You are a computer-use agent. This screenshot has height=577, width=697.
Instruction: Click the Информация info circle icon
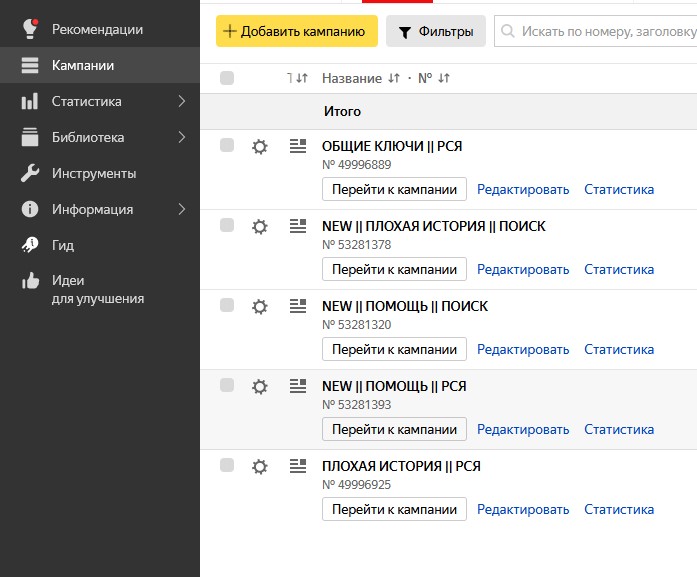(x=30, y=209)
